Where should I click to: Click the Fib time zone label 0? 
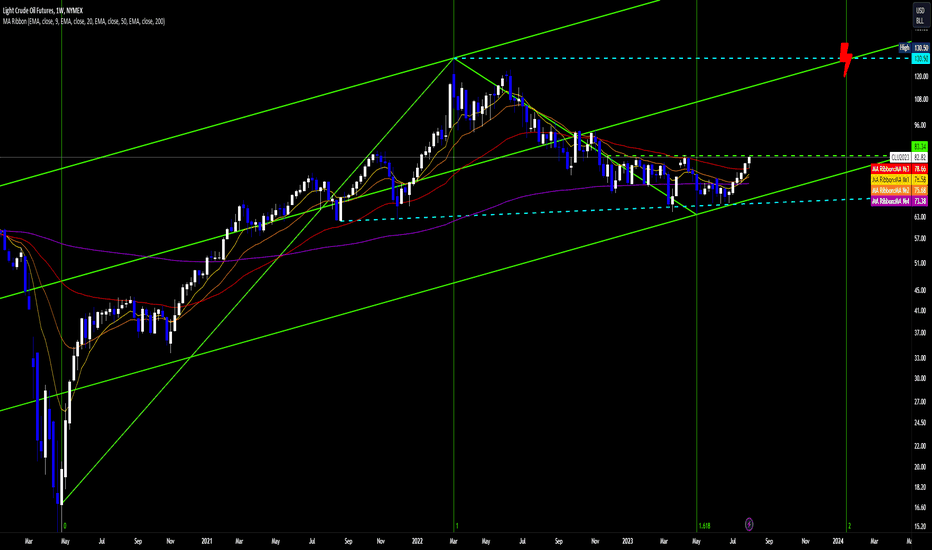coord(65,526)
